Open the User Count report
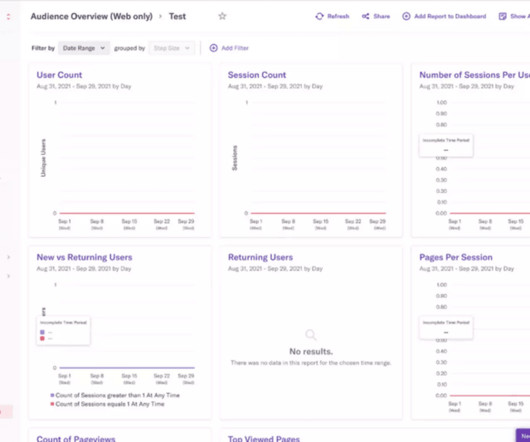 (x=59, y=75)
